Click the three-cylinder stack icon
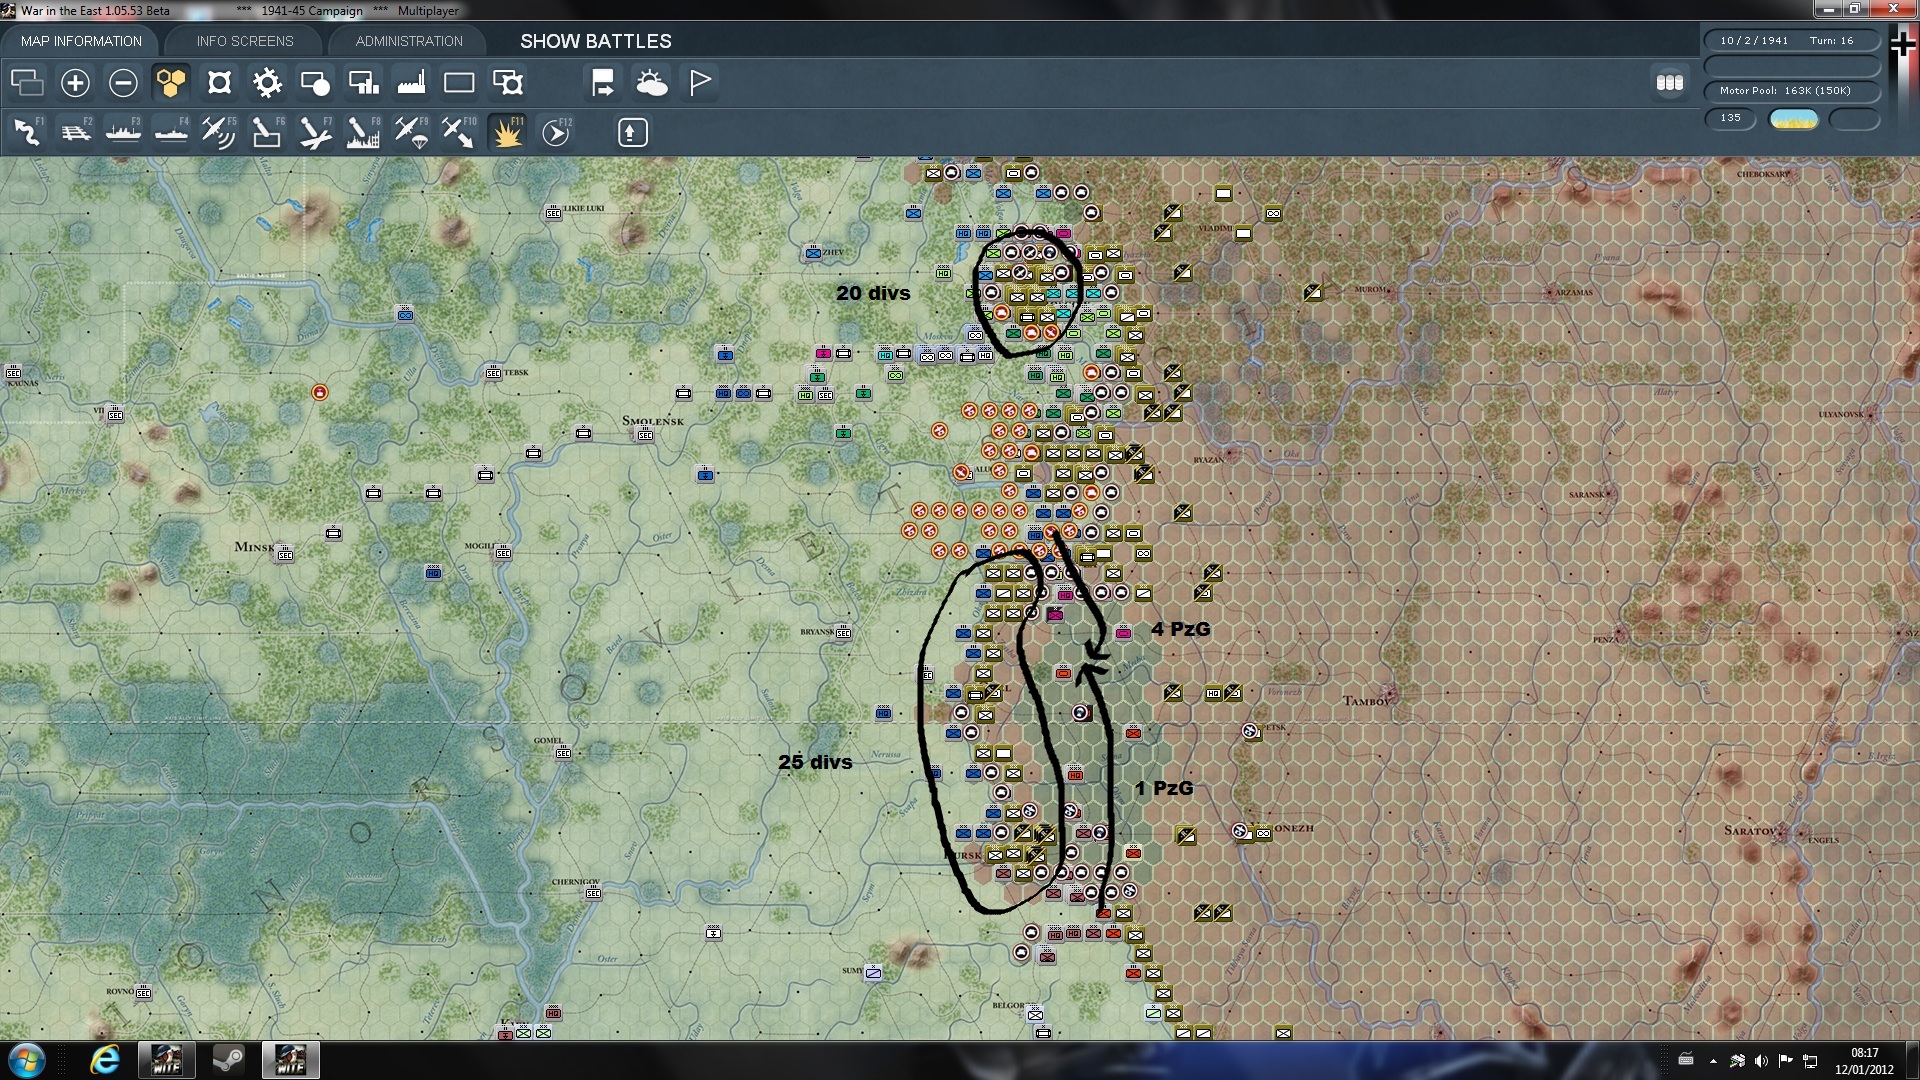 point(1670,82)
